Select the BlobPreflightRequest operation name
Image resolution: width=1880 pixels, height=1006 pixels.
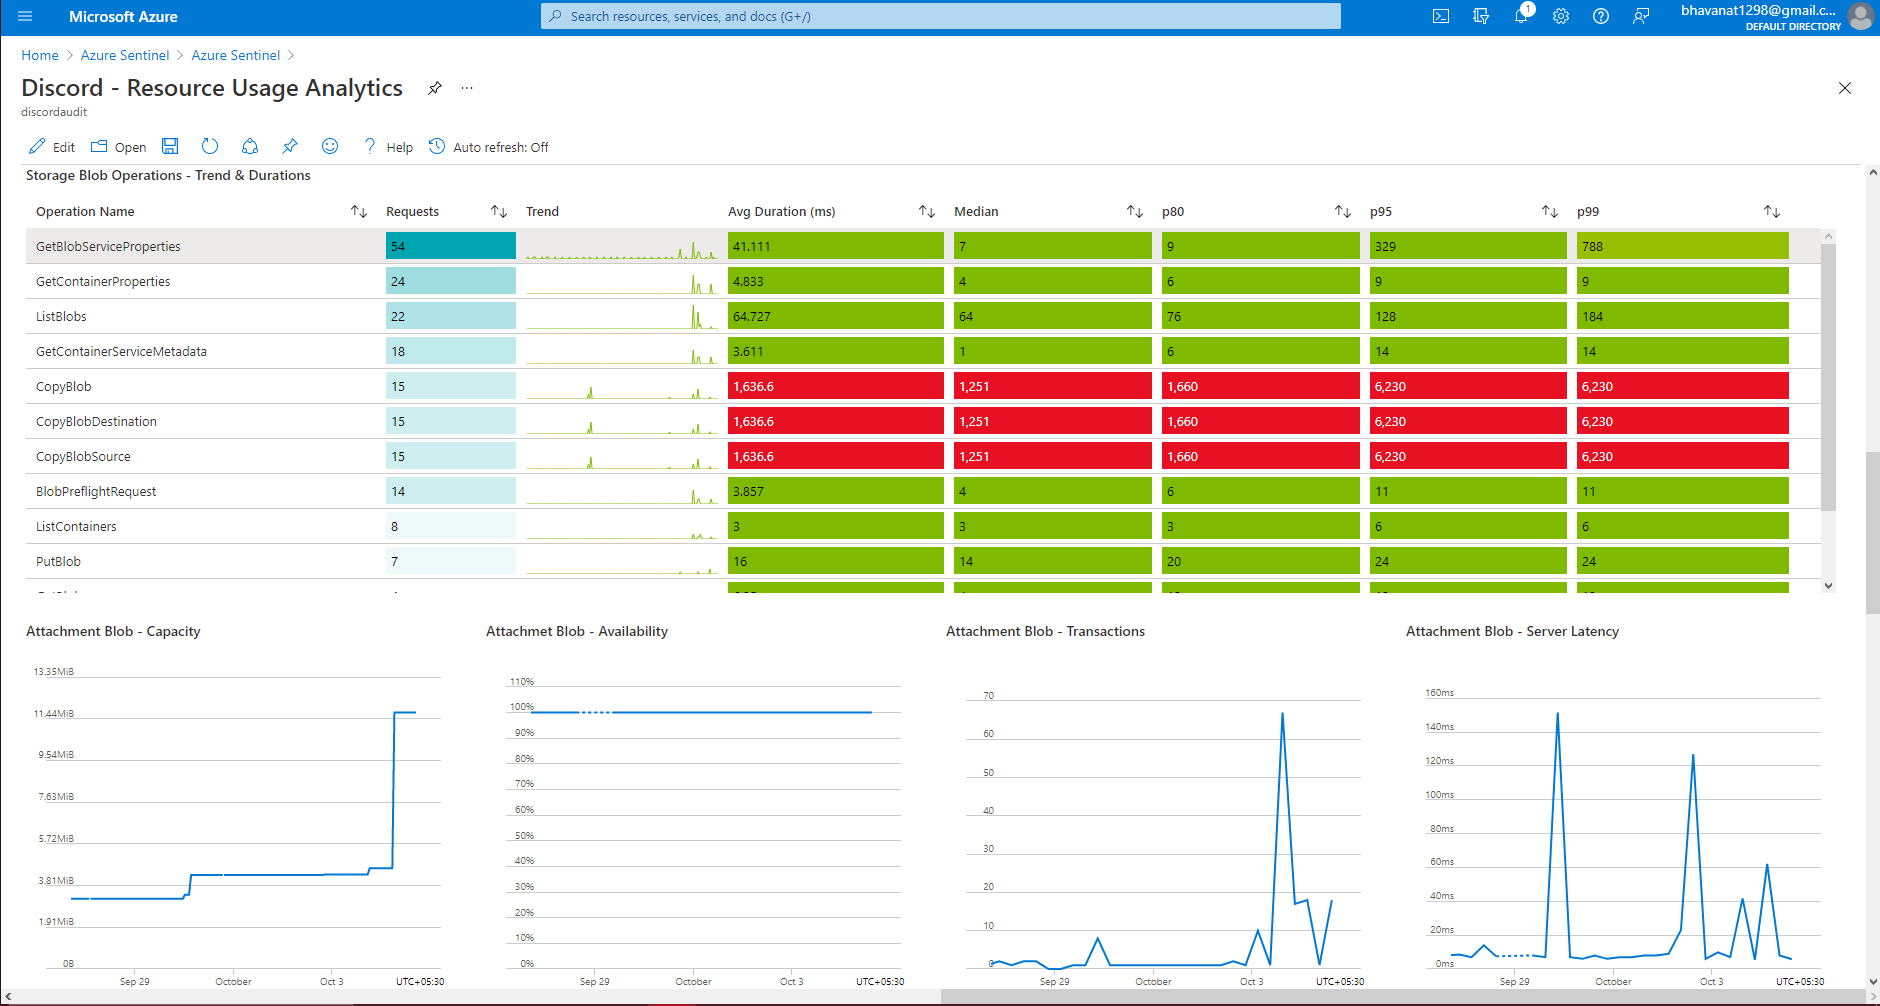click(96, 491)
